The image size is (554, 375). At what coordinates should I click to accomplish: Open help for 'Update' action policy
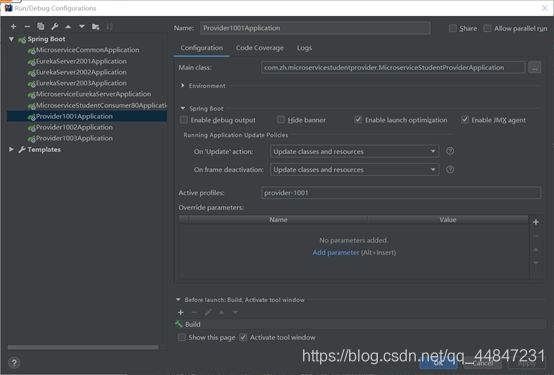point(450,151)
